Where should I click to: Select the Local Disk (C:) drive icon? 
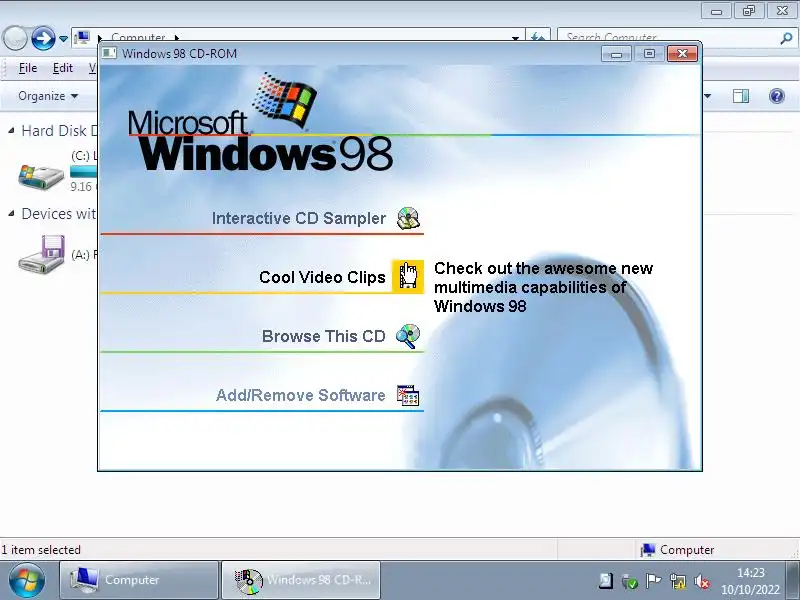pos(41,176)
